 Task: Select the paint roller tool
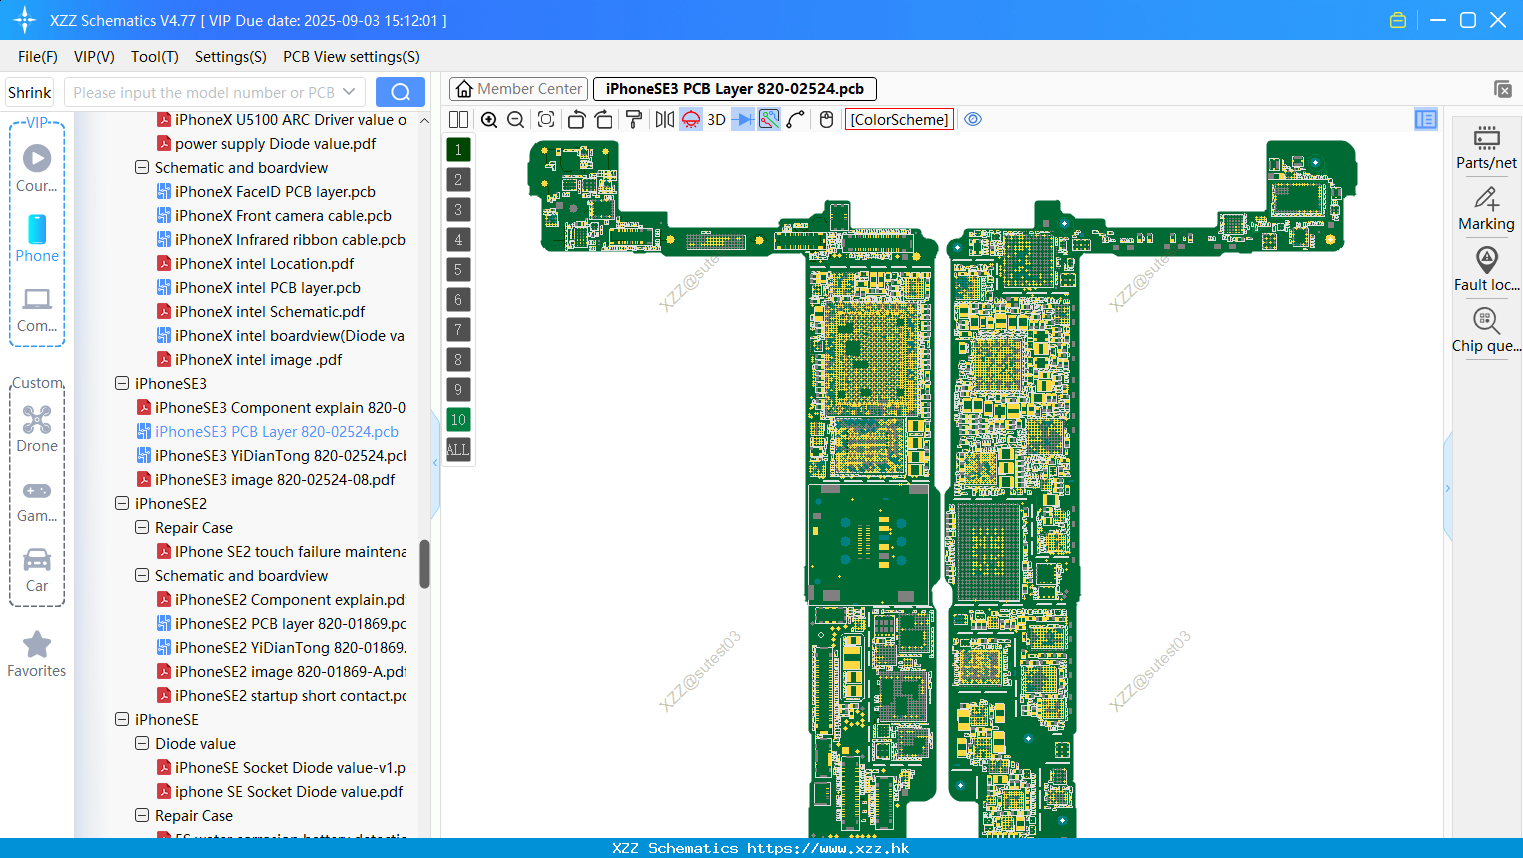pos(634,119)
